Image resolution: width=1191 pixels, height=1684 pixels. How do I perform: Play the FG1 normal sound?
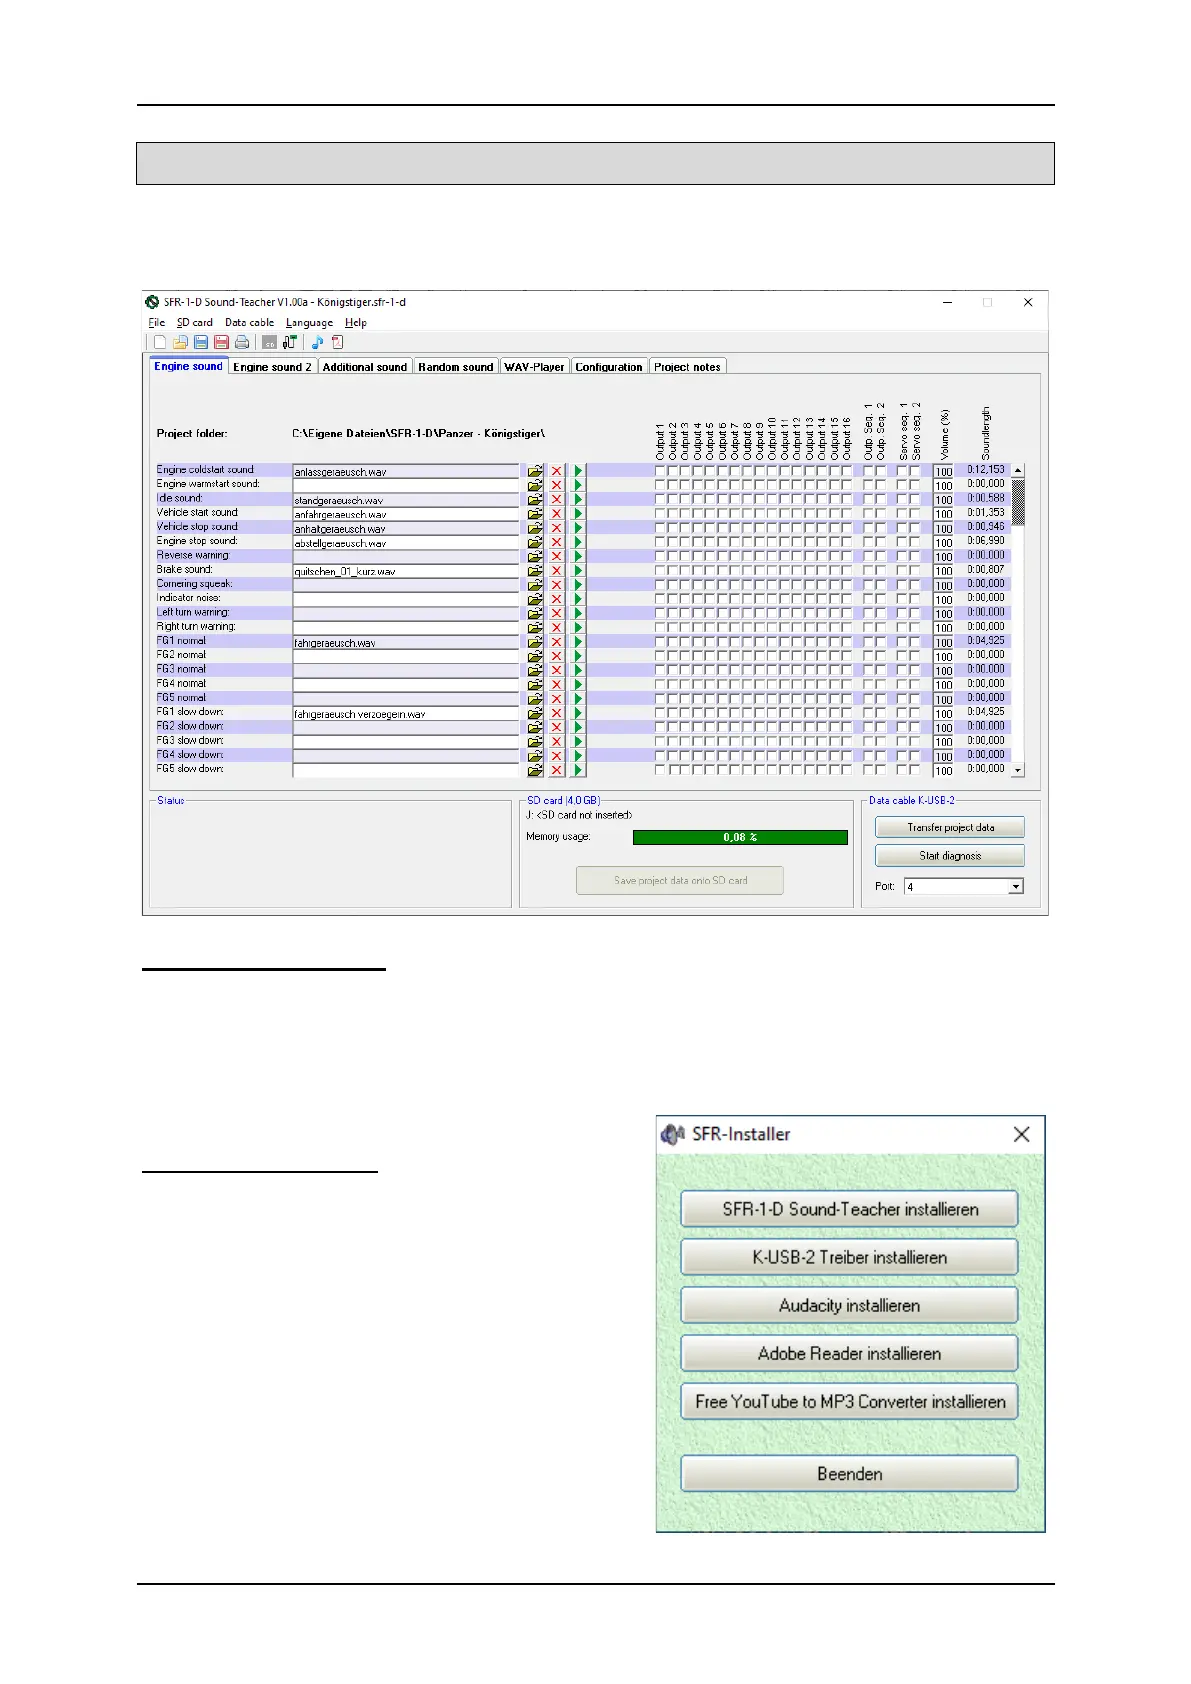click(578, 642)
